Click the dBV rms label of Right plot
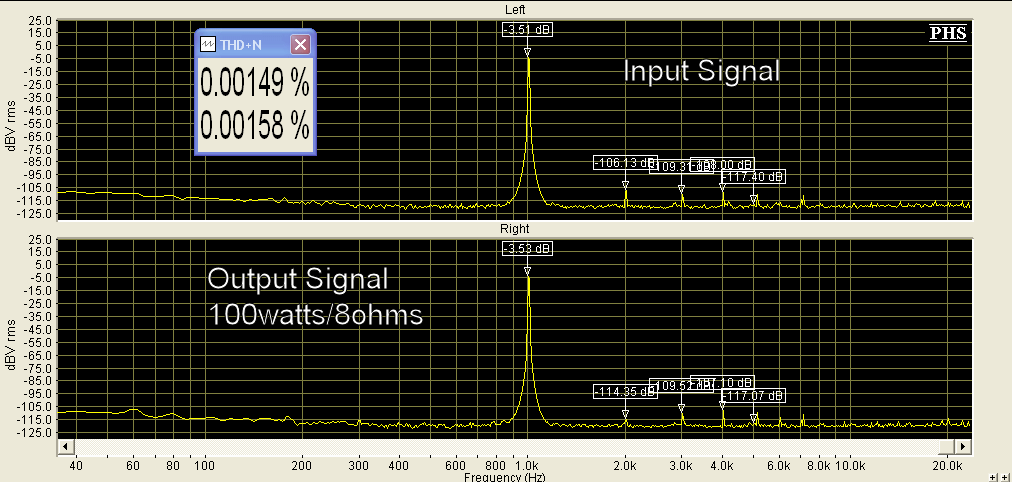 pyautogui.click(x=9, y=344)
